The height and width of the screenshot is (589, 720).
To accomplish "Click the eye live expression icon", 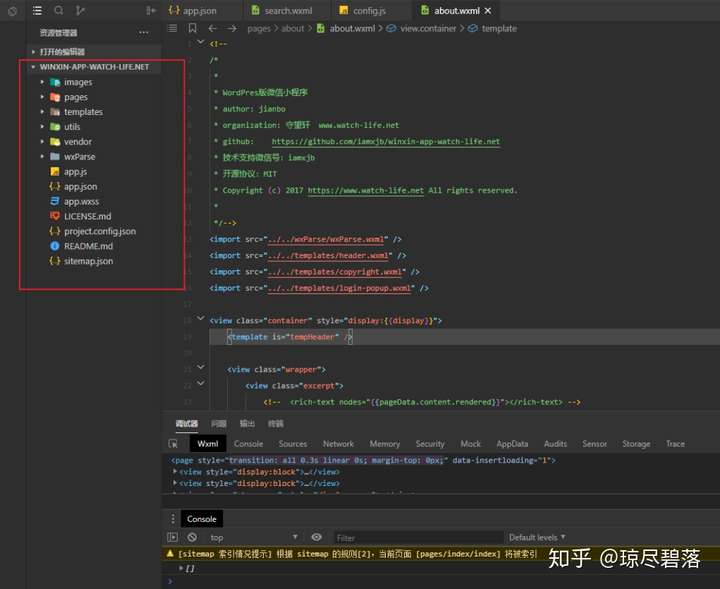I will point(316,537).
